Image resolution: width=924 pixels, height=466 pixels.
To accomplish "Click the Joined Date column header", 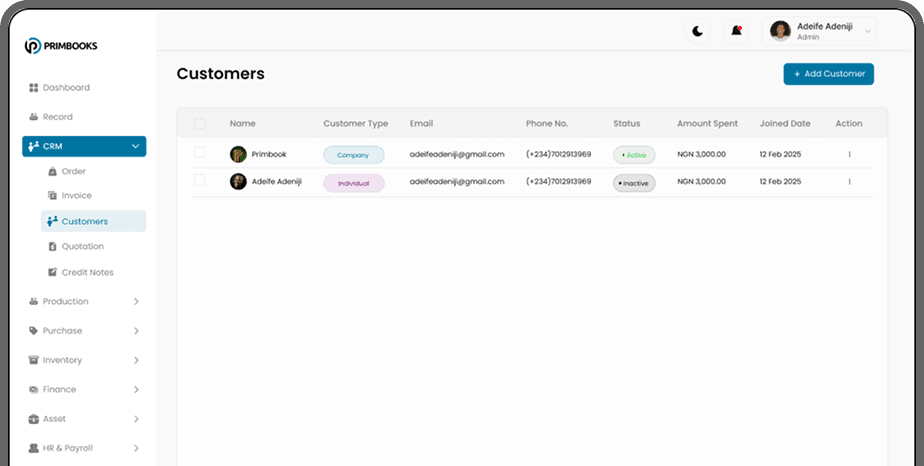I will (785, 124).
